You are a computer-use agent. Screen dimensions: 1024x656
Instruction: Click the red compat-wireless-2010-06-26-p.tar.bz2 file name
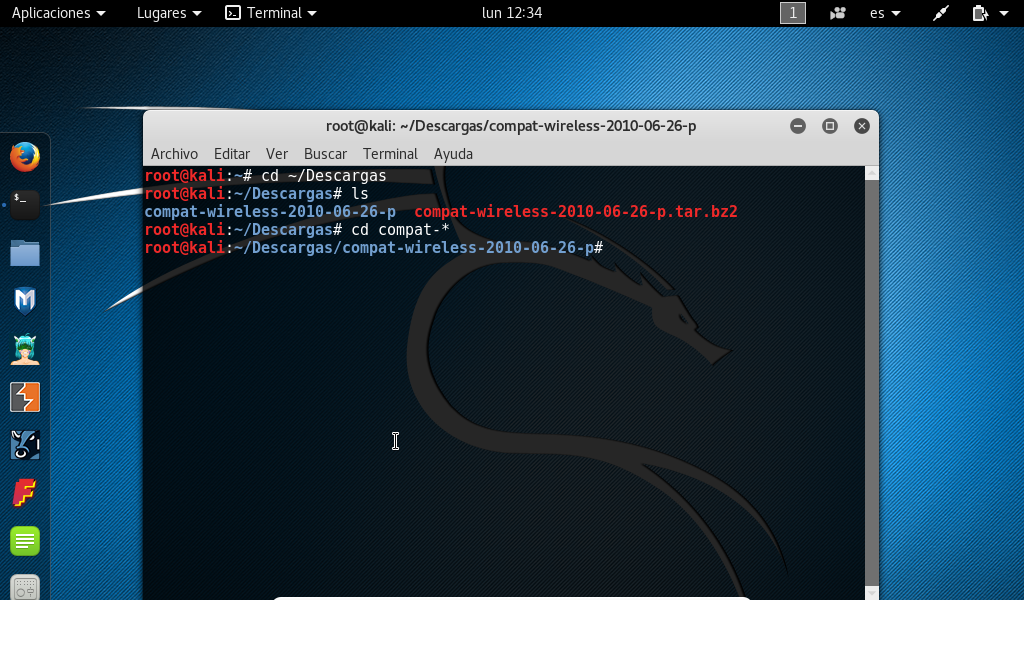tap(575, 212)
